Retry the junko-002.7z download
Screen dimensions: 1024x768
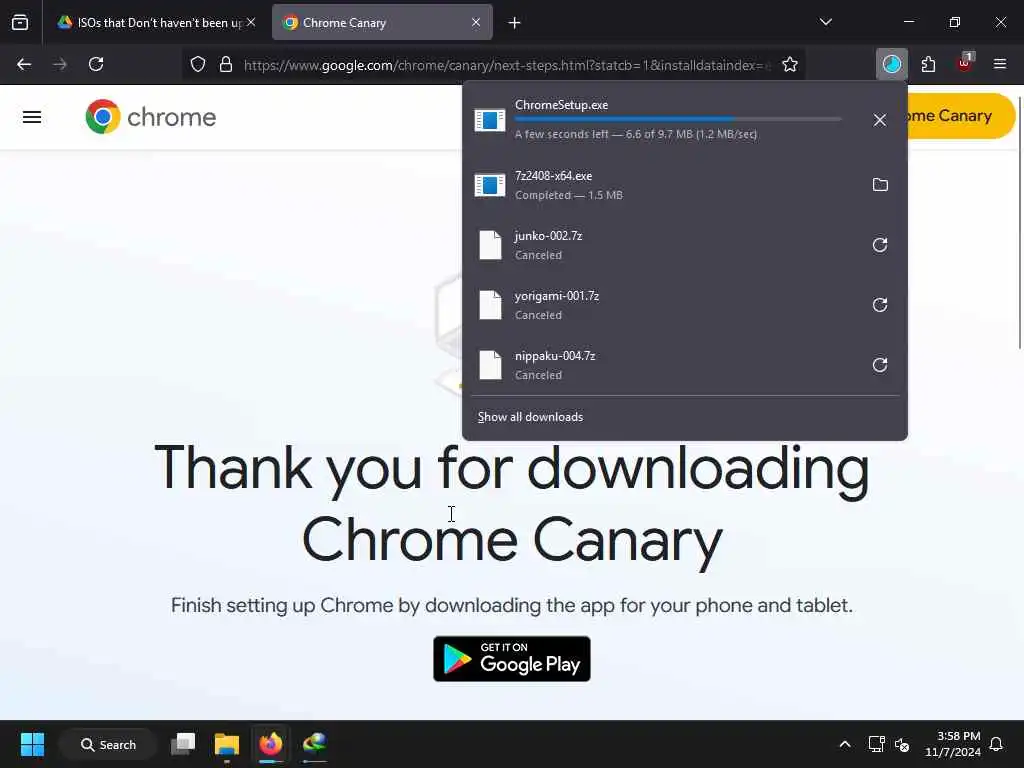pos(880,245)
